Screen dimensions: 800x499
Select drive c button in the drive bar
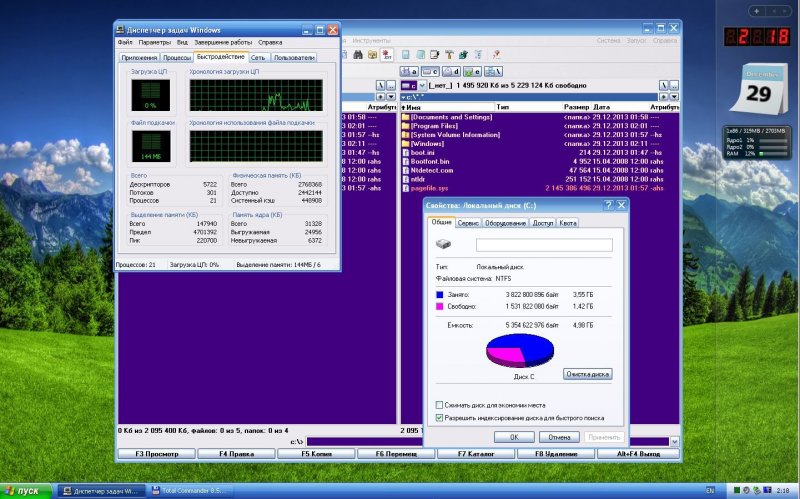click(x=431, y=72)
